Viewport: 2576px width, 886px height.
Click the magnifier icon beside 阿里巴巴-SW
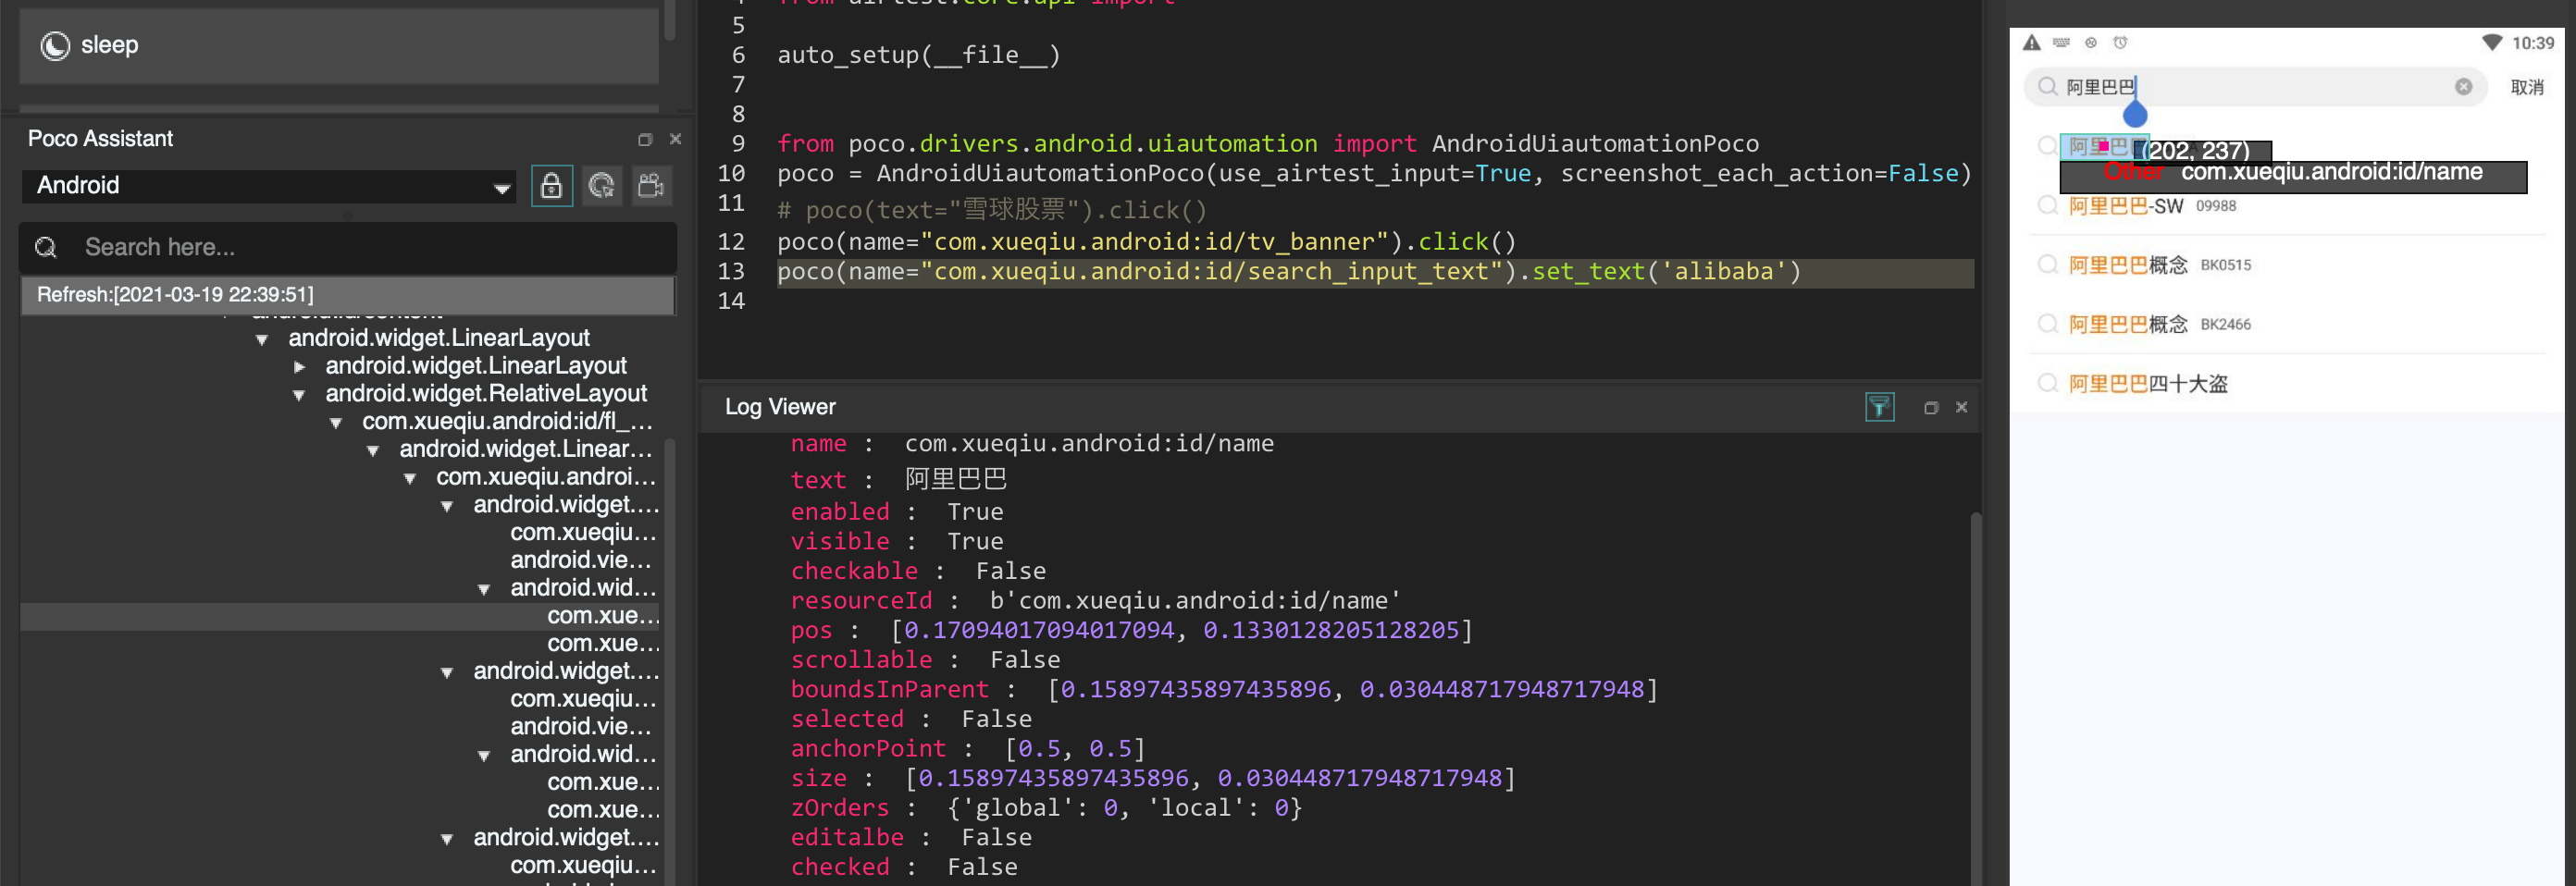(2047, 206)
